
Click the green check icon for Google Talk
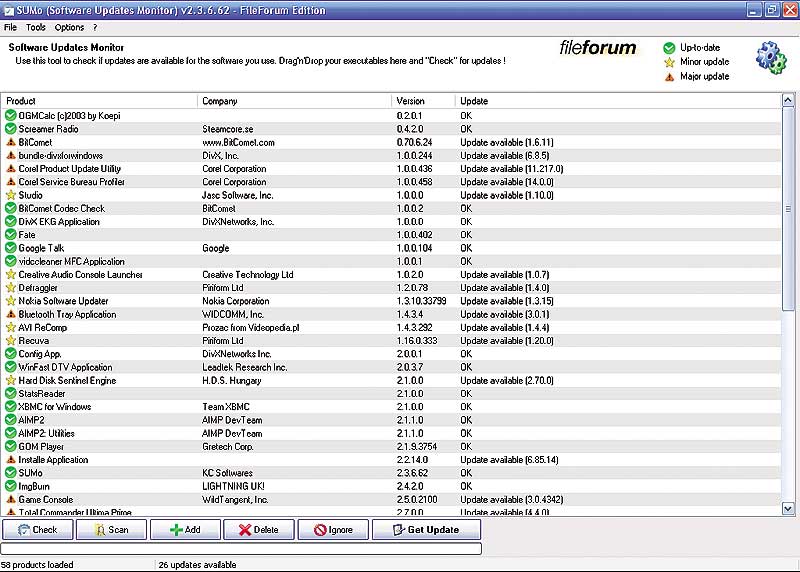click(x=11, y=248)
